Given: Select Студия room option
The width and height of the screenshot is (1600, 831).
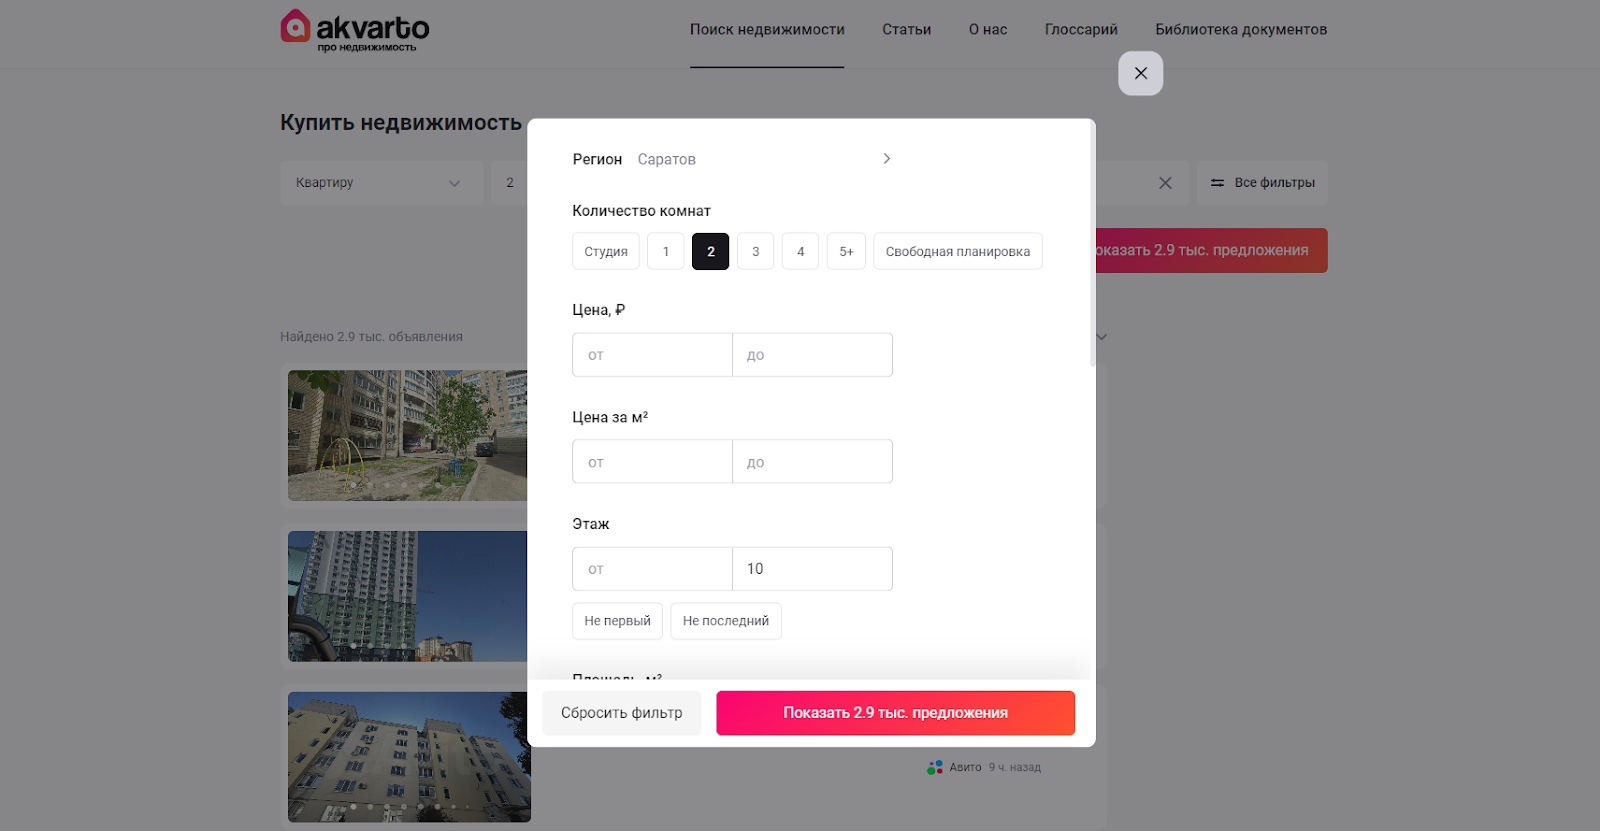Looking at the screenshot, I should tap(606, 251).
